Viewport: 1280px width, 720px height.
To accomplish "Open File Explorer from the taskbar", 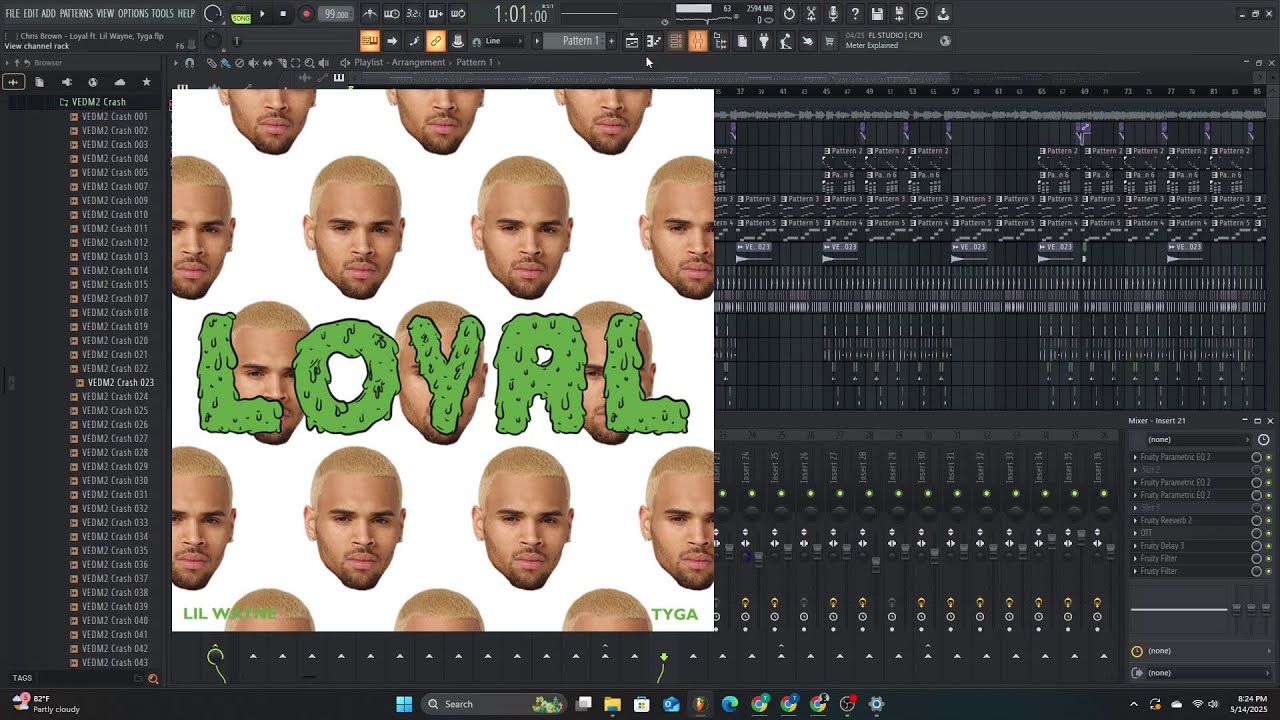I will [612, 704].
